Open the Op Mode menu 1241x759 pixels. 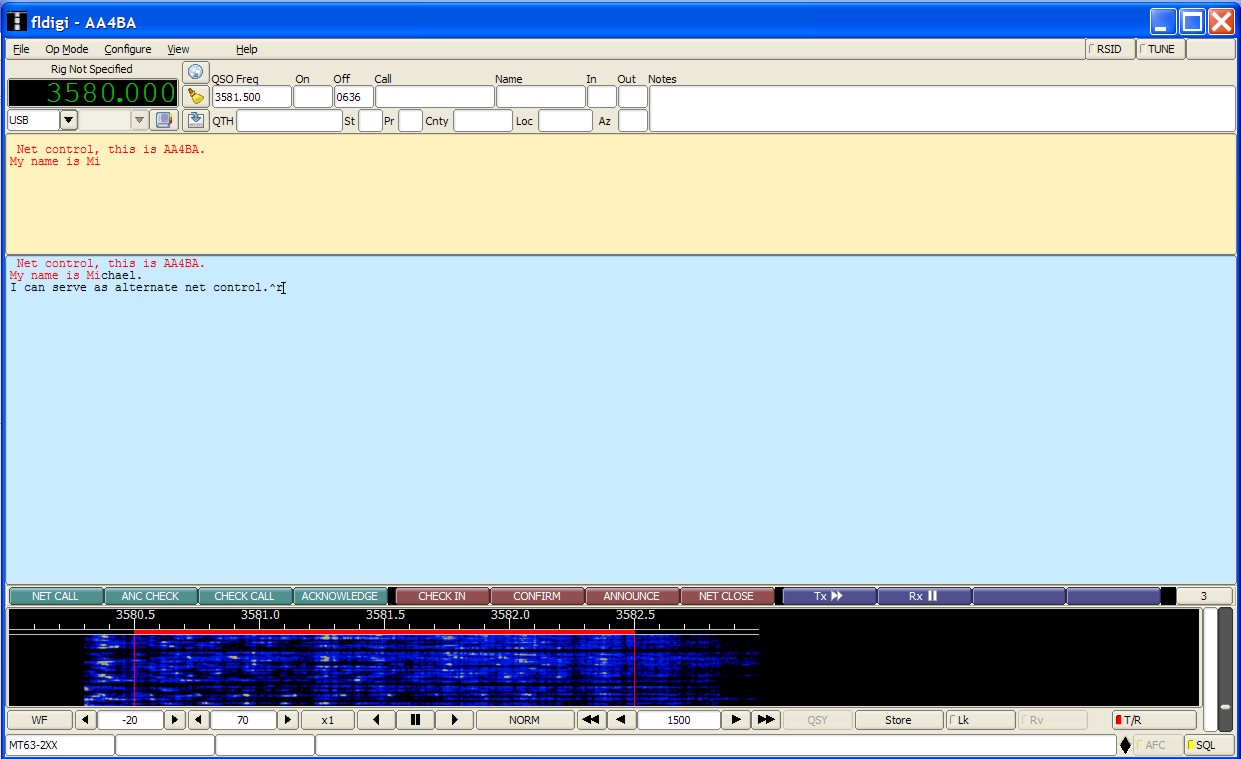click(x=66, y=49)
